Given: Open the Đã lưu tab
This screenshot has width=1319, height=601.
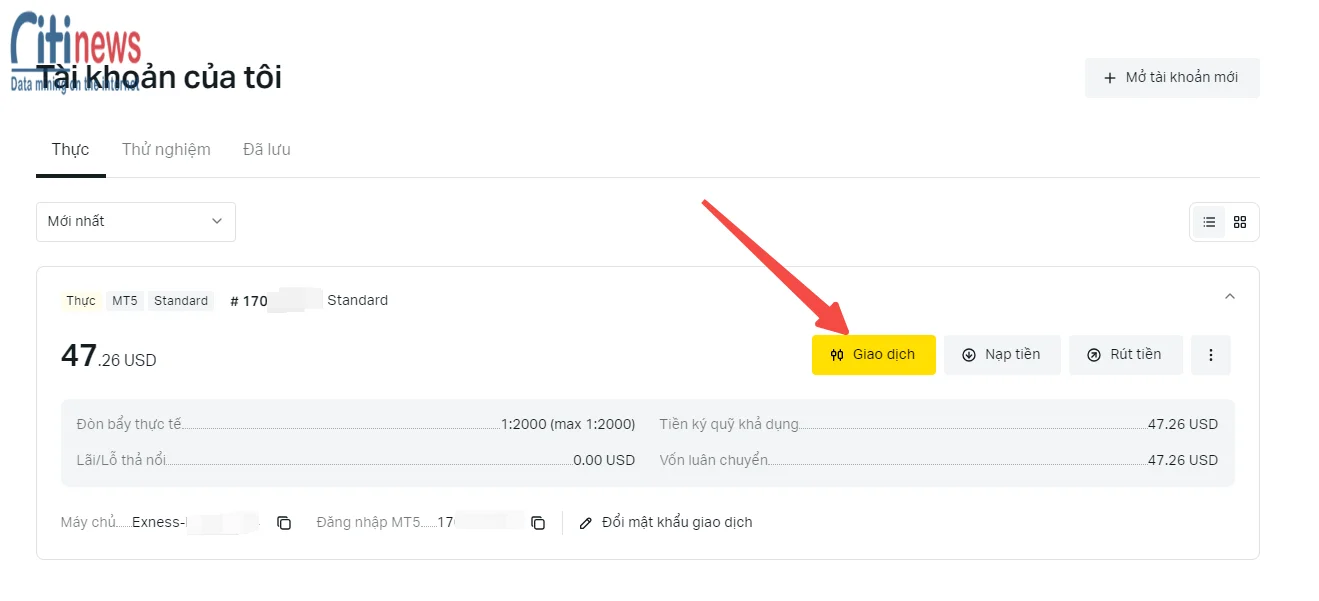Looking at the screenshot, I should coord(267,150).
